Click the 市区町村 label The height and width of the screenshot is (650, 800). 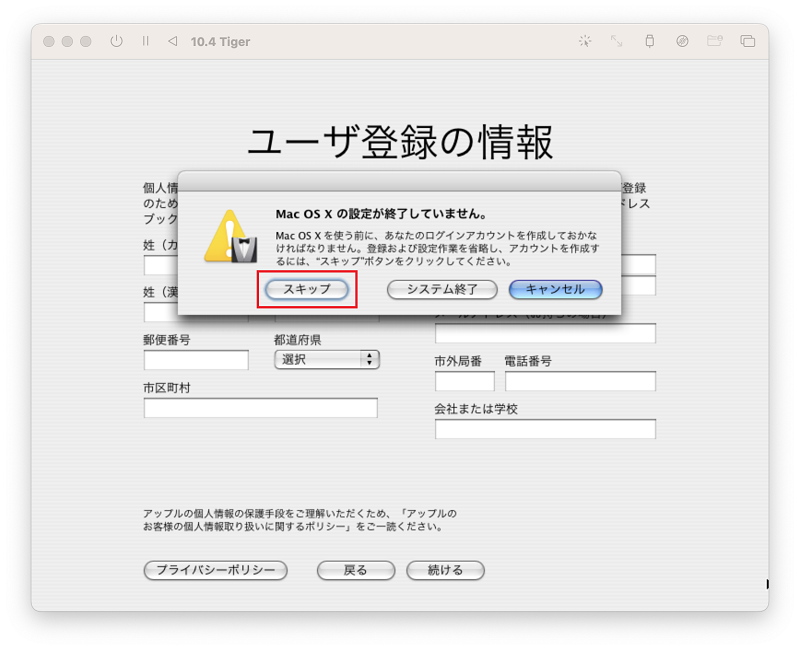167,388
